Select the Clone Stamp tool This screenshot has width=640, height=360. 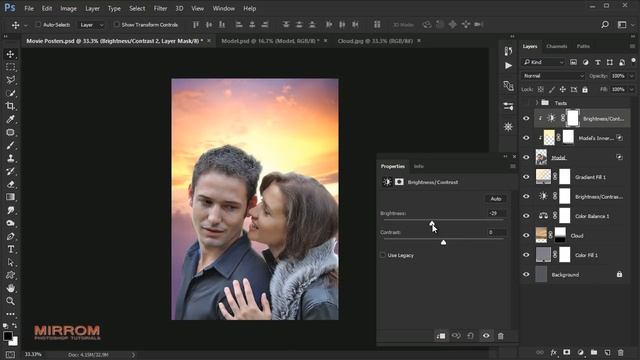click(11, 158)
